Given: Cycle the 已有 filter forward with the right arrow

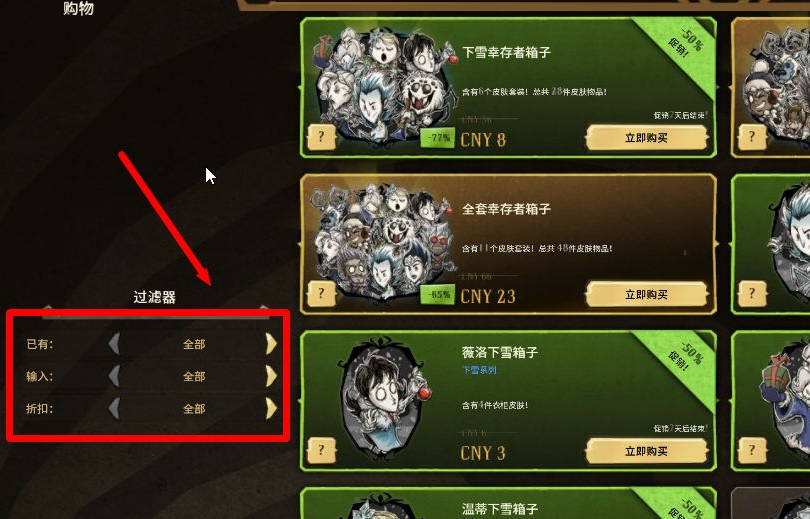Looking at the screenshot, I should [271, 344].
